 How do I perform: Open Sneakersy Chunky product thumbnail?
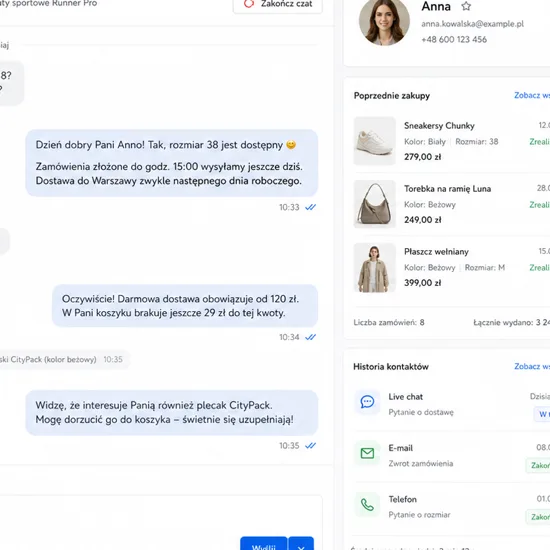coord(375,141)
